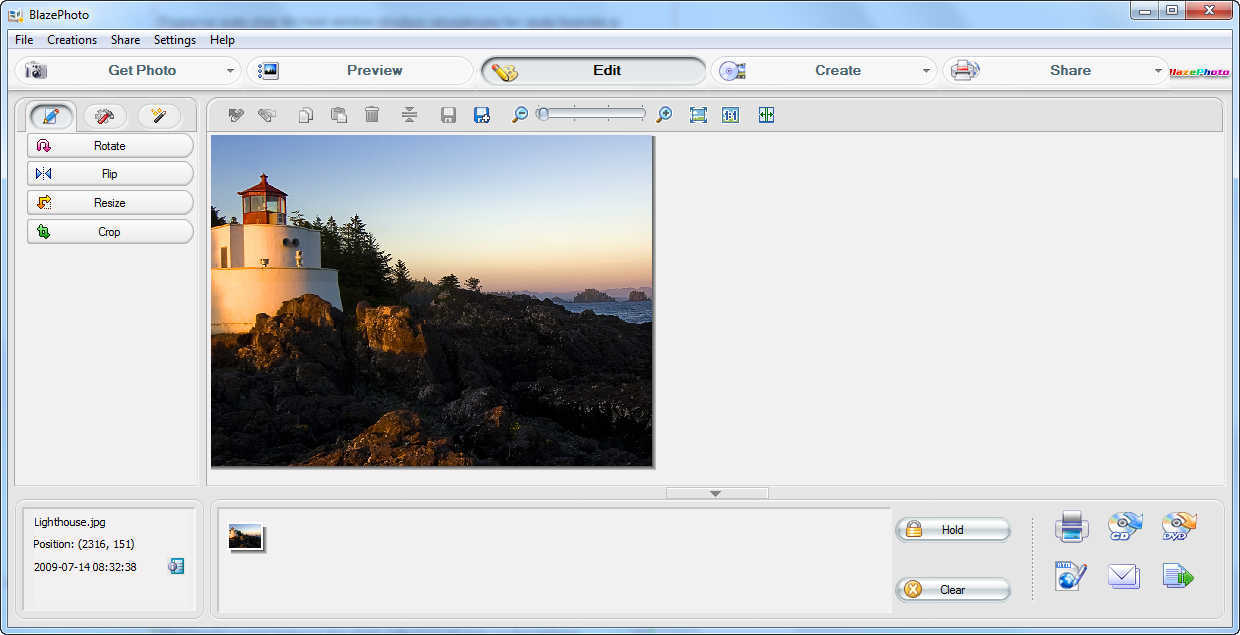
Task: Zoom out with the magnifier icon
Action: (519, 115)
